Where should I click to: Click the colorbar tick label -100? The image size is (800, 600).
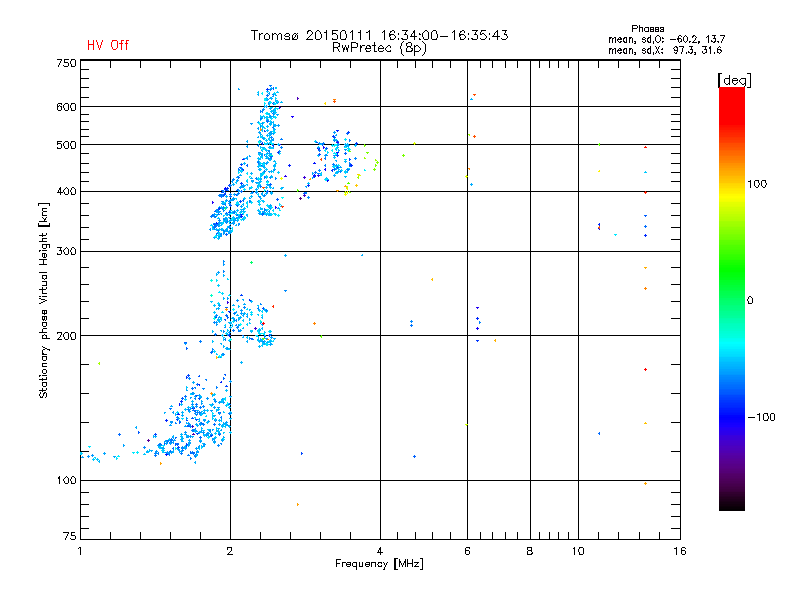[x=762, y=417]
